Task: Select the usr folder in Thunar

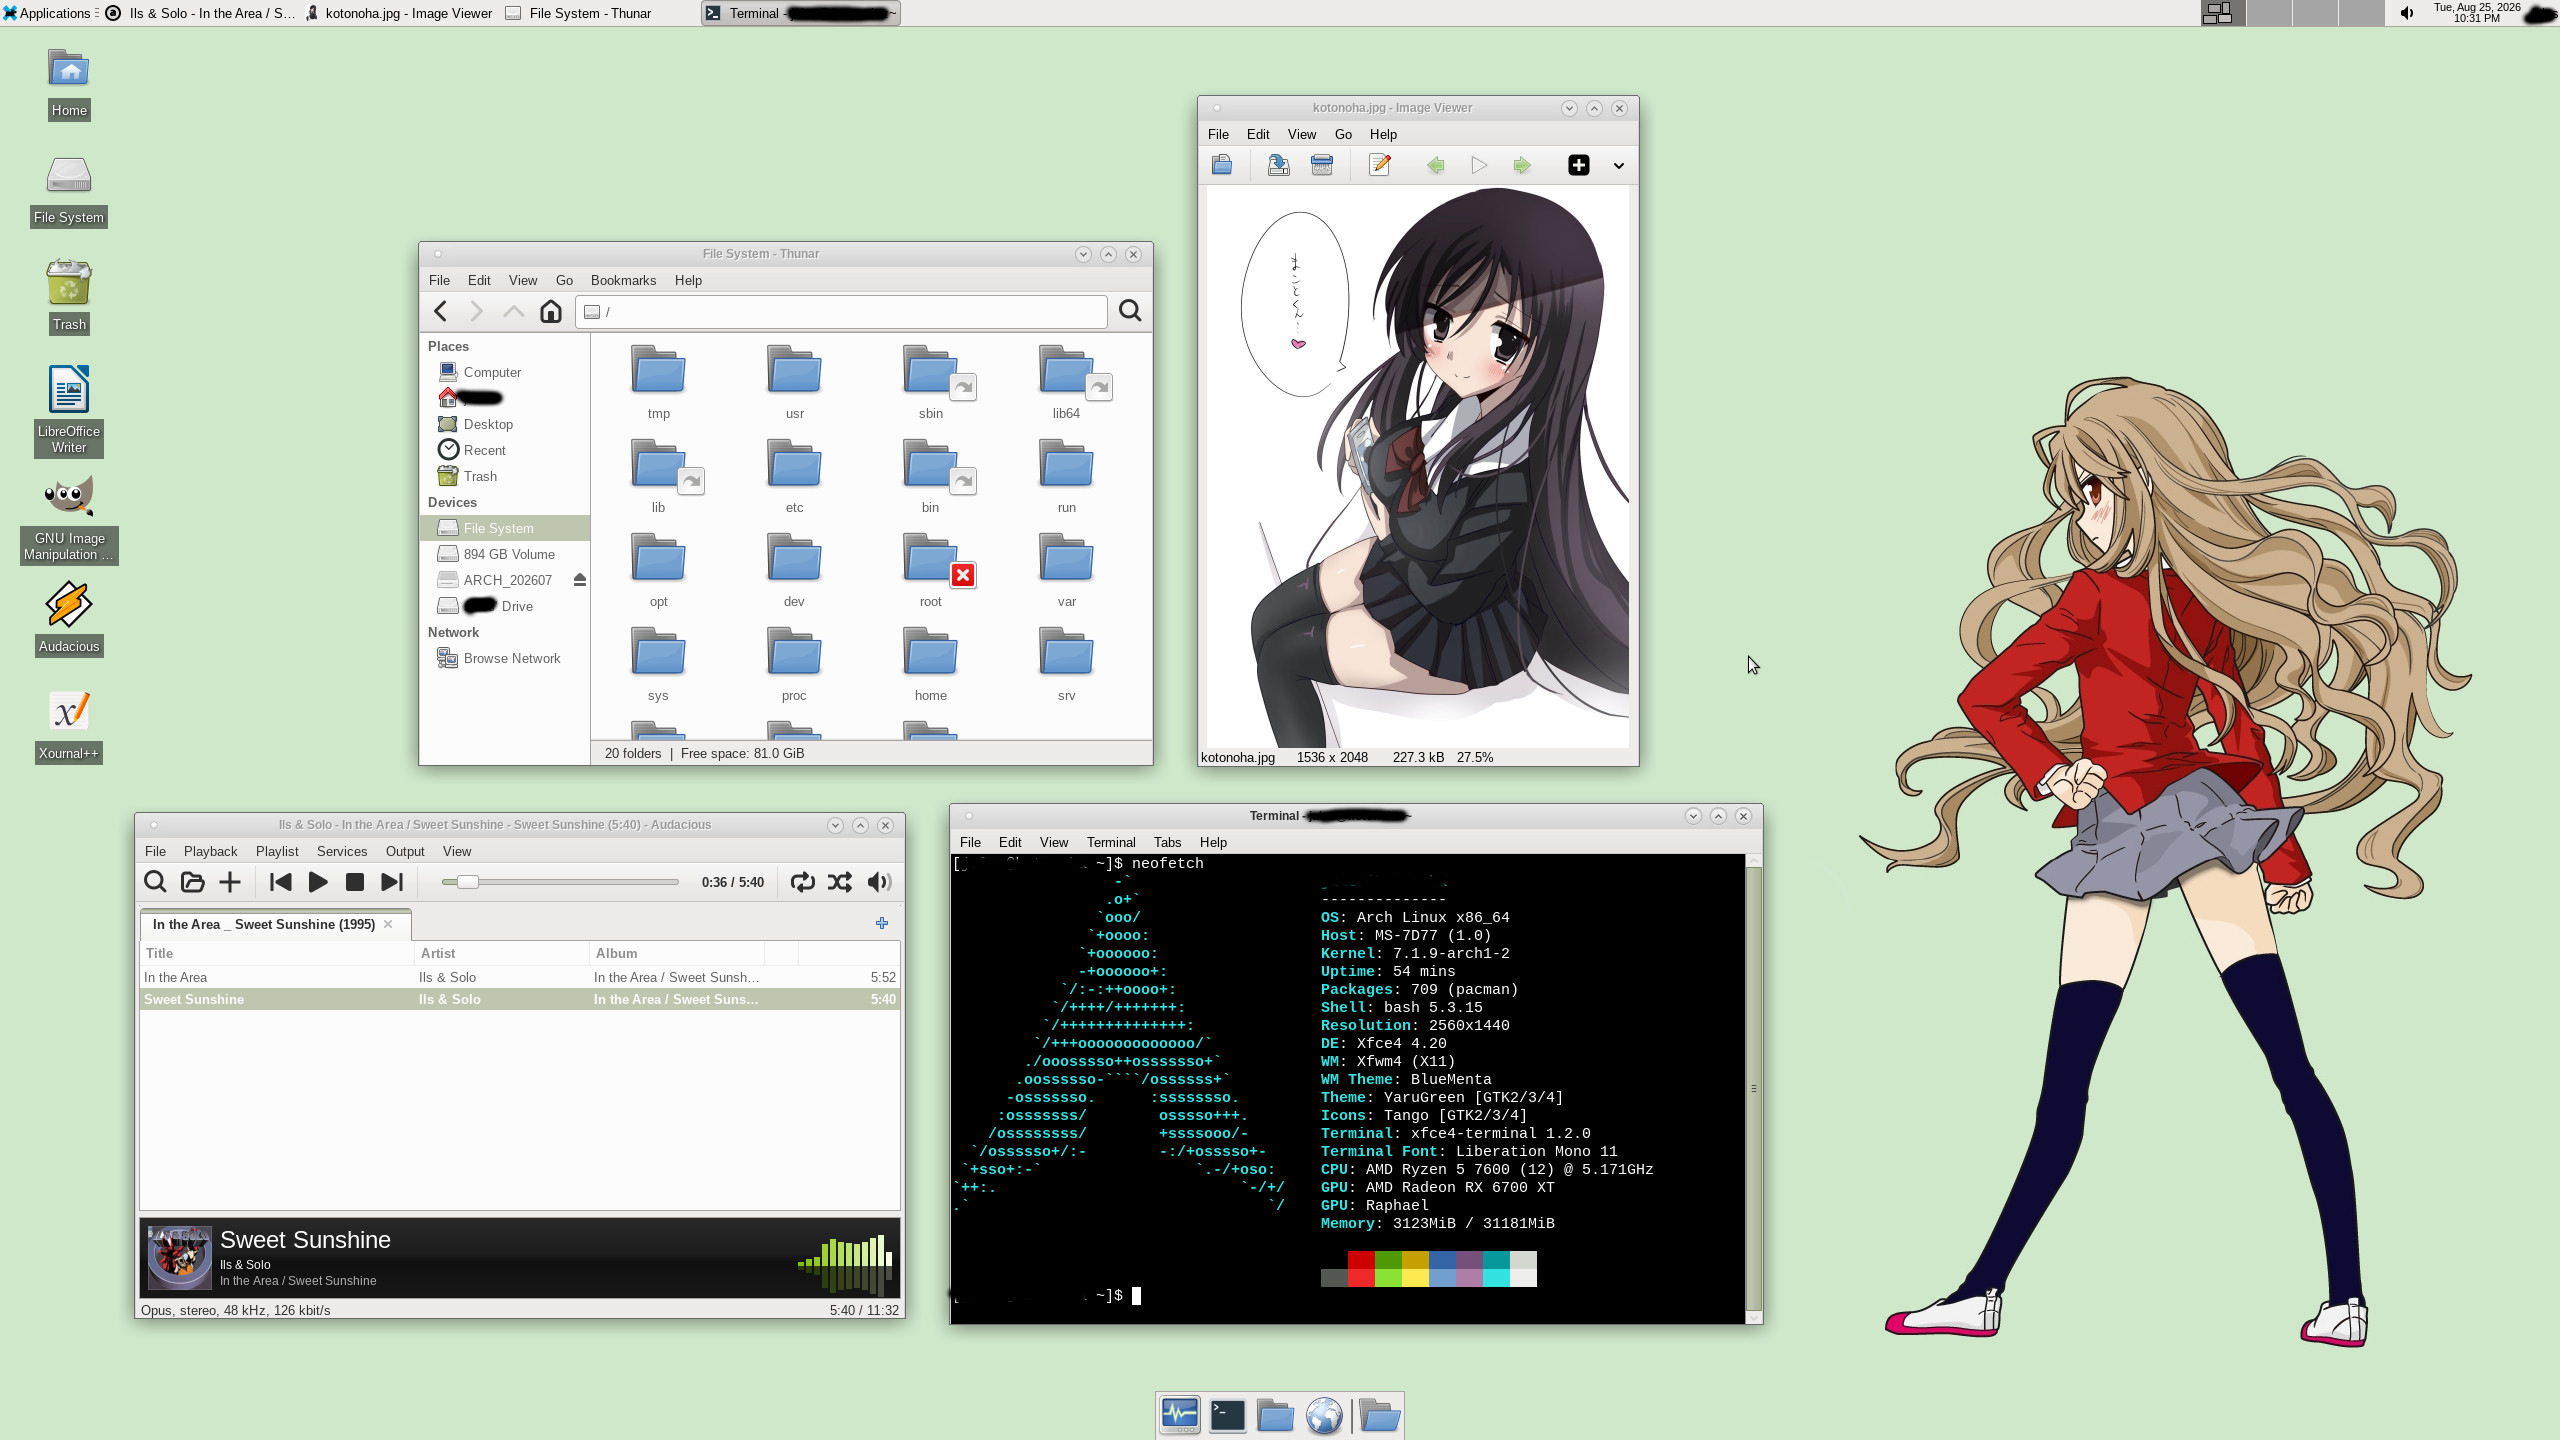Action: [x=794, y=382]
